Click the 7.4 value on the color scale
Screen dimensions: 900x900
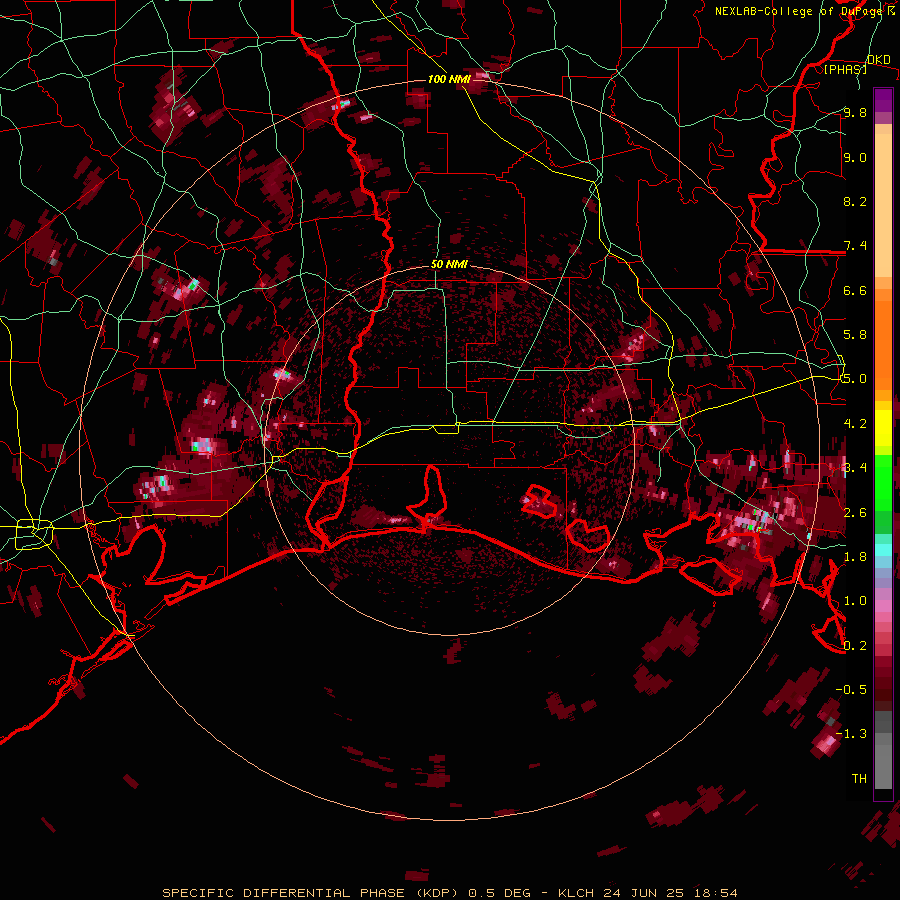pyautogui.click(x=855, y=246)
